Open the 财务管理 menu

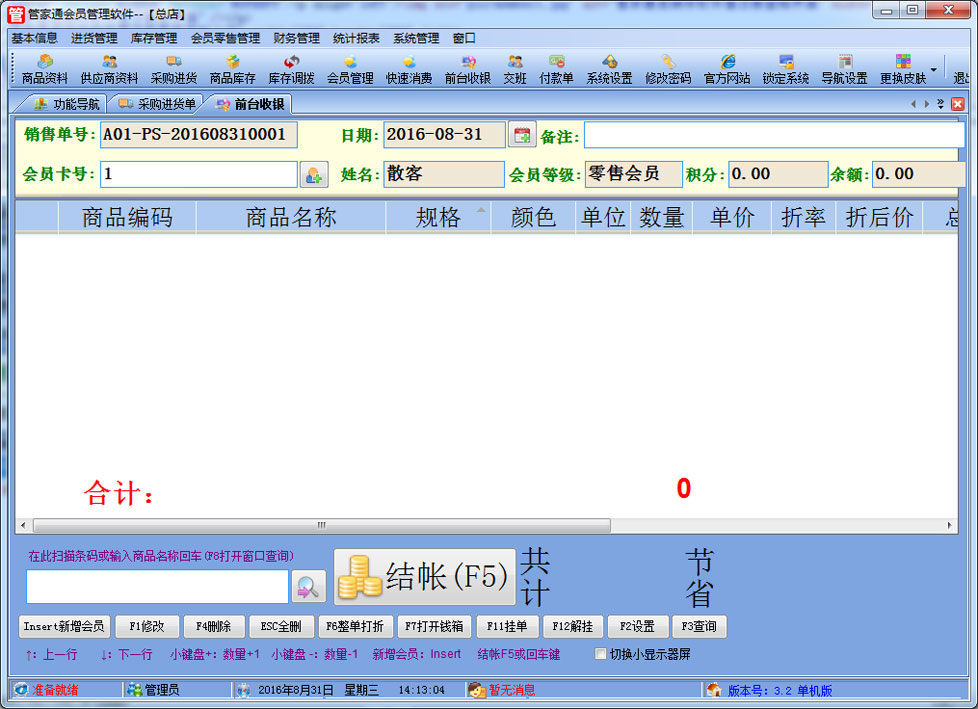tap(296, 38)
